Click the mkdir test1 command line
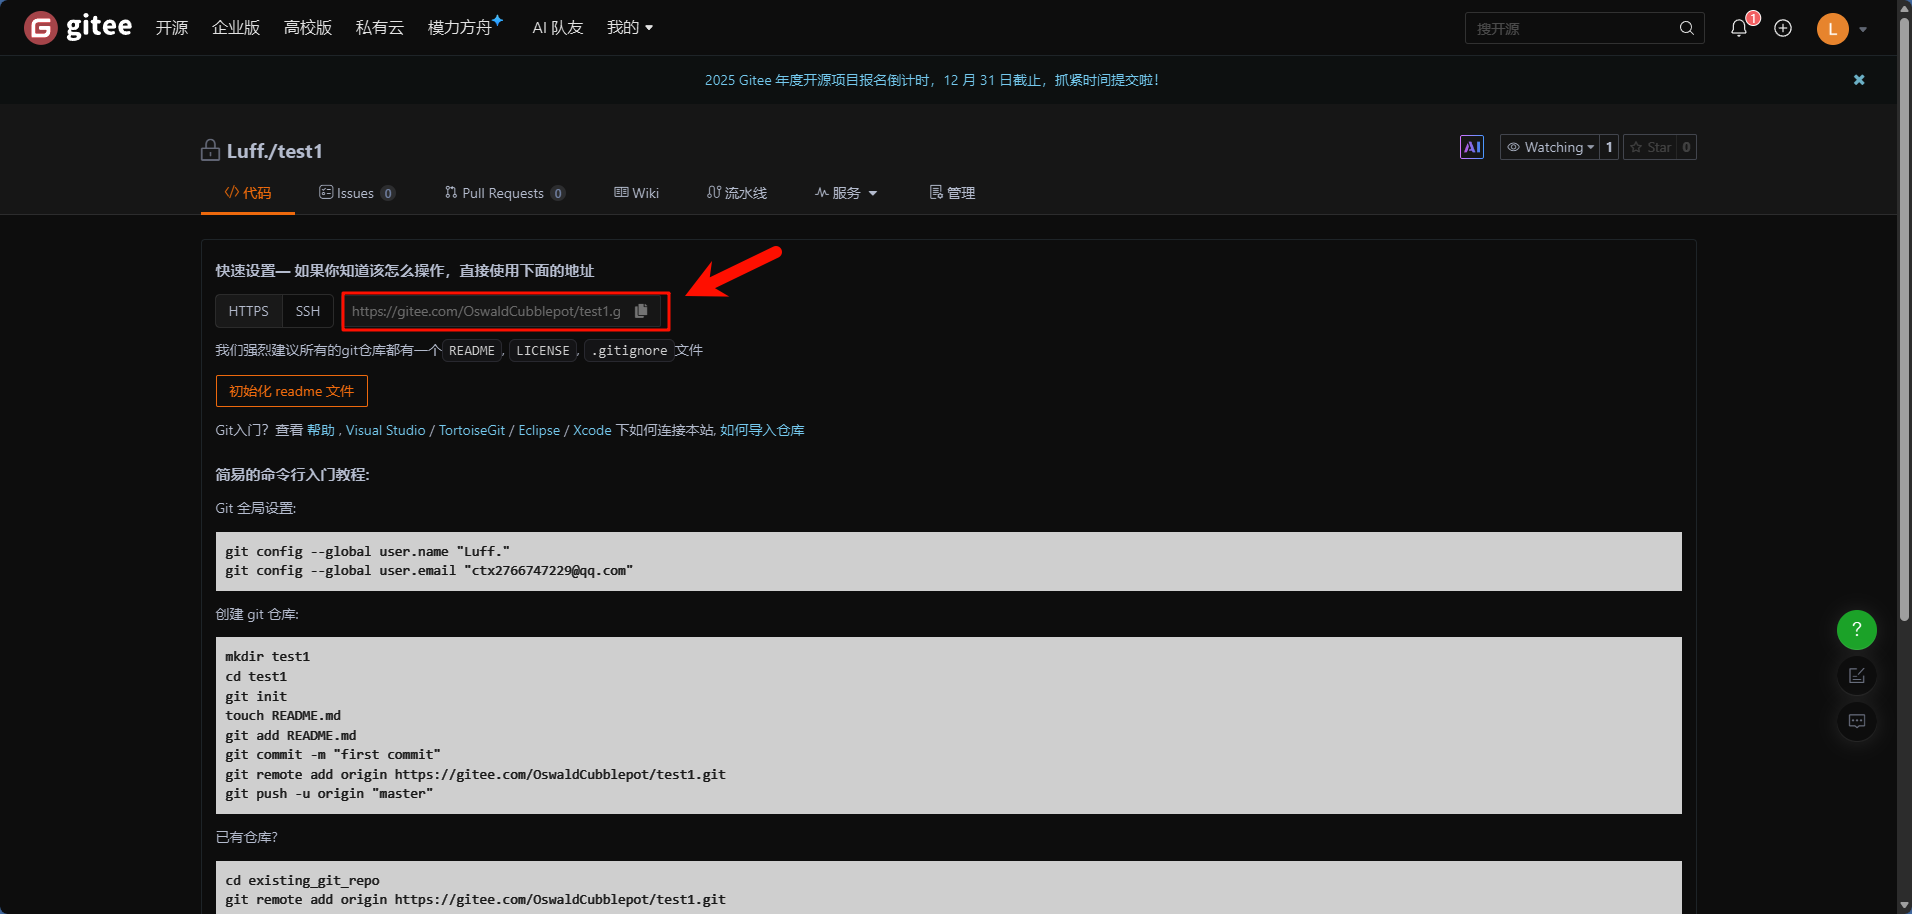 click(267, 657)
